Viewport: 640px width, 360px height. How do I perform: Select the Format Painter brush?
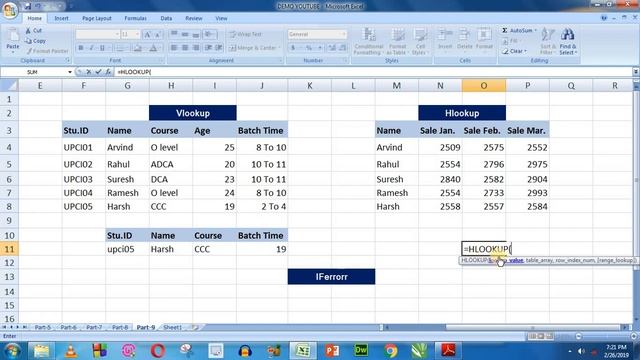tap(29, 51)
